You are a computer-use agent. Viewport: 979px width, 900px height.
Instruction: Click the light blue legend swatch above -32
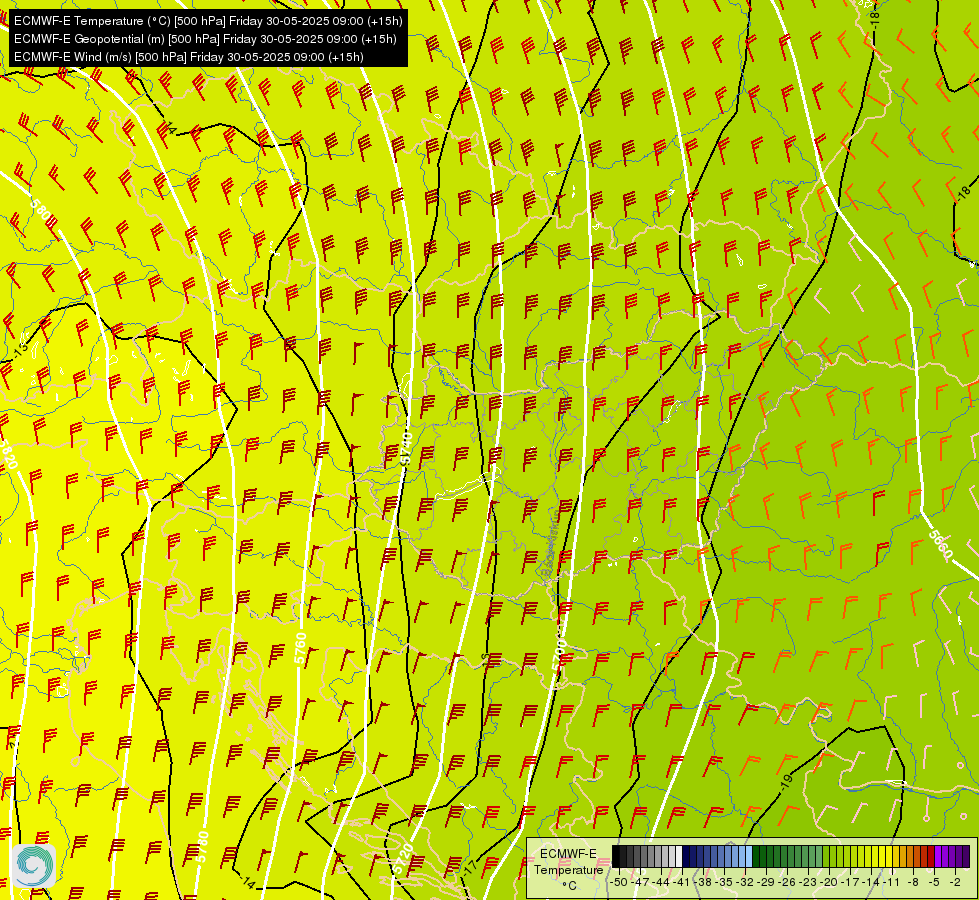click(x=749, y=856)
